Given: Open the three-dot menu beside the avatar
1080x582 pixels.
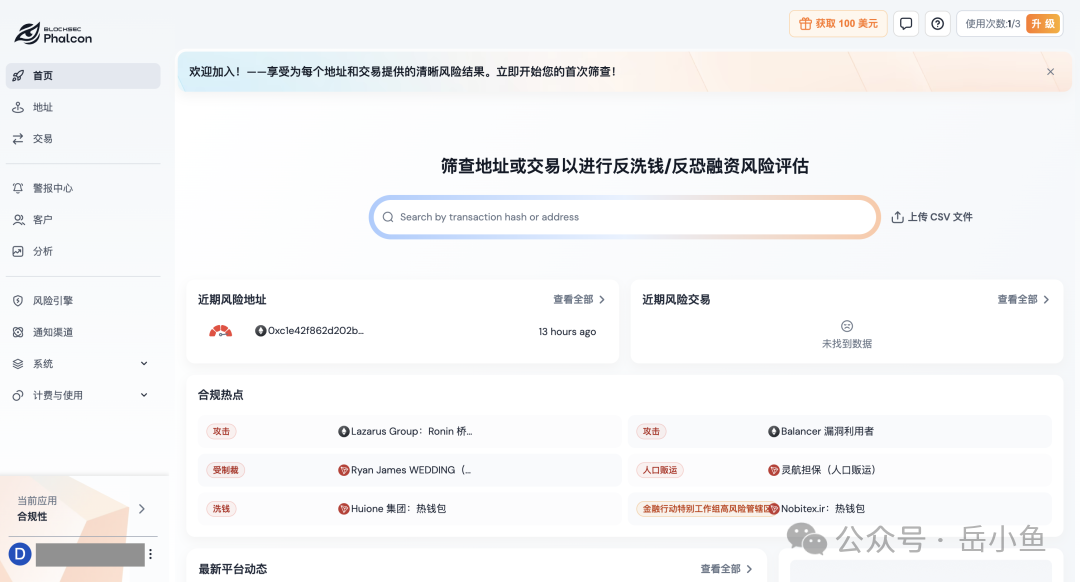Looking at the screenshot, I should point(150,553).
